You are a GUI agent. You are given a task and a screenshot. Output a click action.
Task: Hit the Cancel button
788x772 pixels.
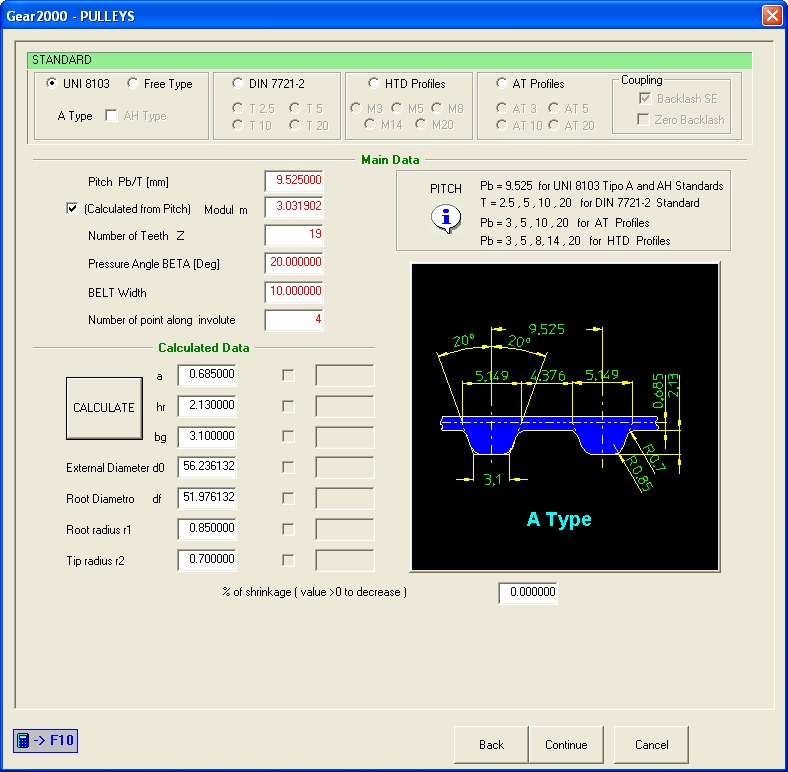(x=651, y=744)
